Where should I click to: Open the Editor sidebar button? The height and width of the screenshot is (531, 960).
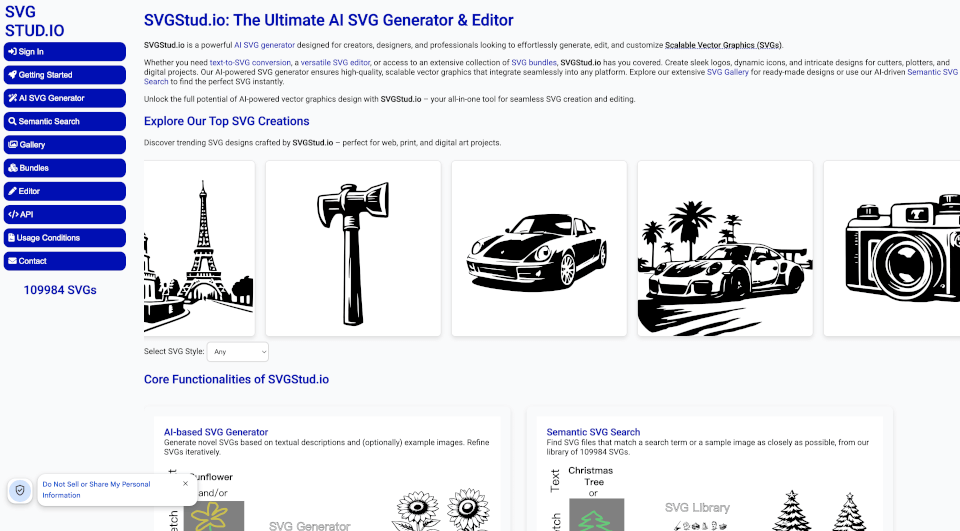pyautogui.click(x=65, y=191)
